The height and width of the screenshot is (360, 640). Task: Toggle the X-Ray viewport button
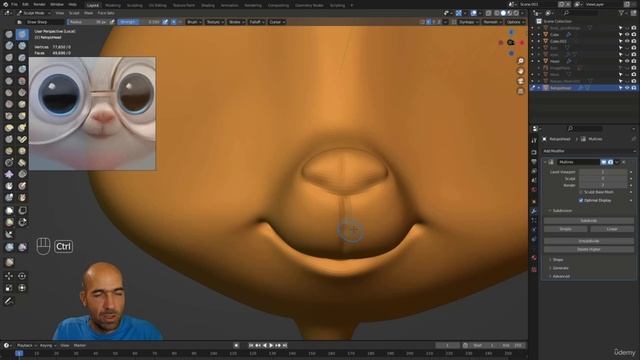[x=489, y=13]
